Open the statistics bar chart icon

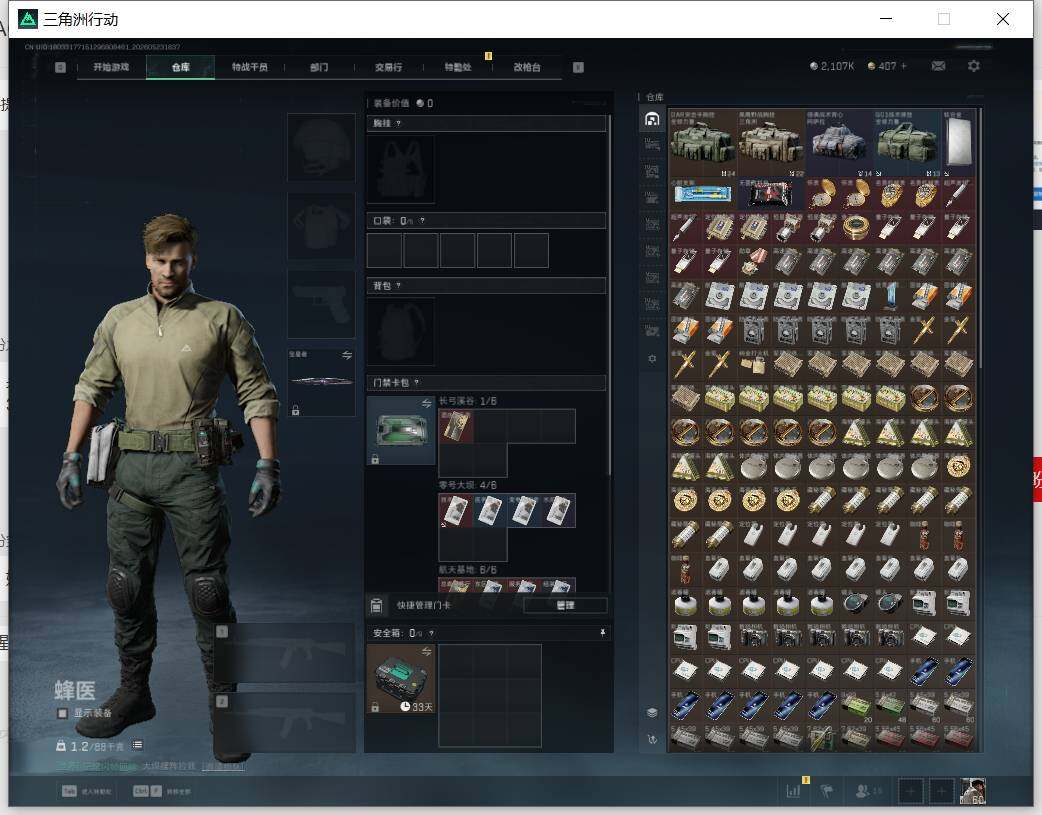[x=793, y=791]
